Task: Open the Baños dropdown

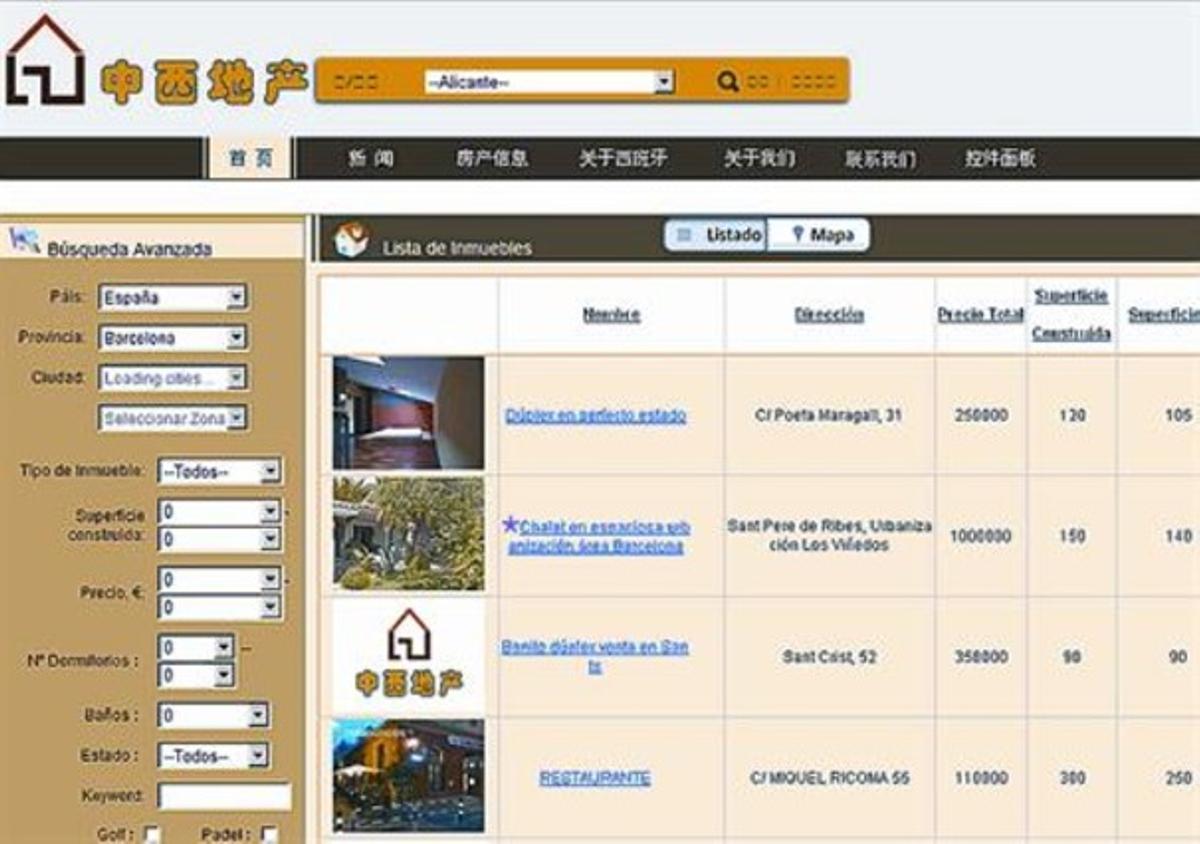Action: [x=213, y=715]
